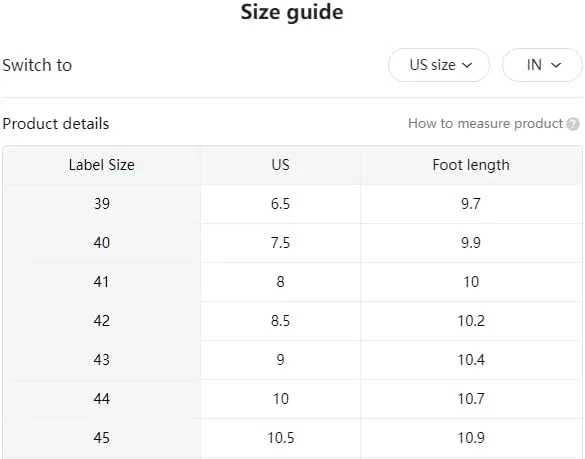Open the US size dropdown
The image size is (585, 459).
pos(439,65)
